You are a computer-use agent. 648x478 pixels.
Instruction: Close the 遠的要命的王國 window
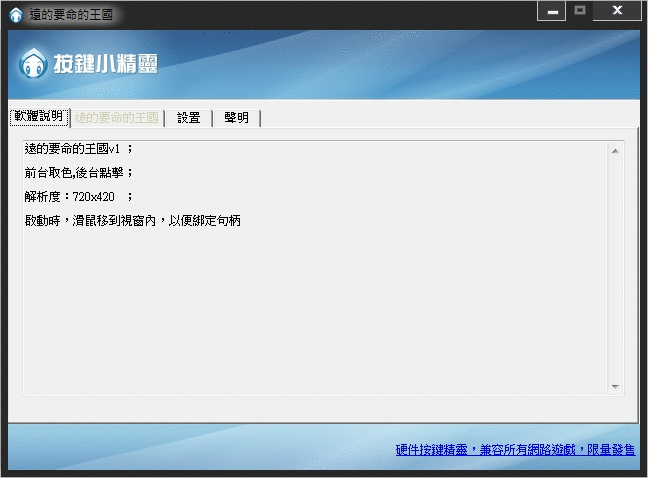coord(618,12)
